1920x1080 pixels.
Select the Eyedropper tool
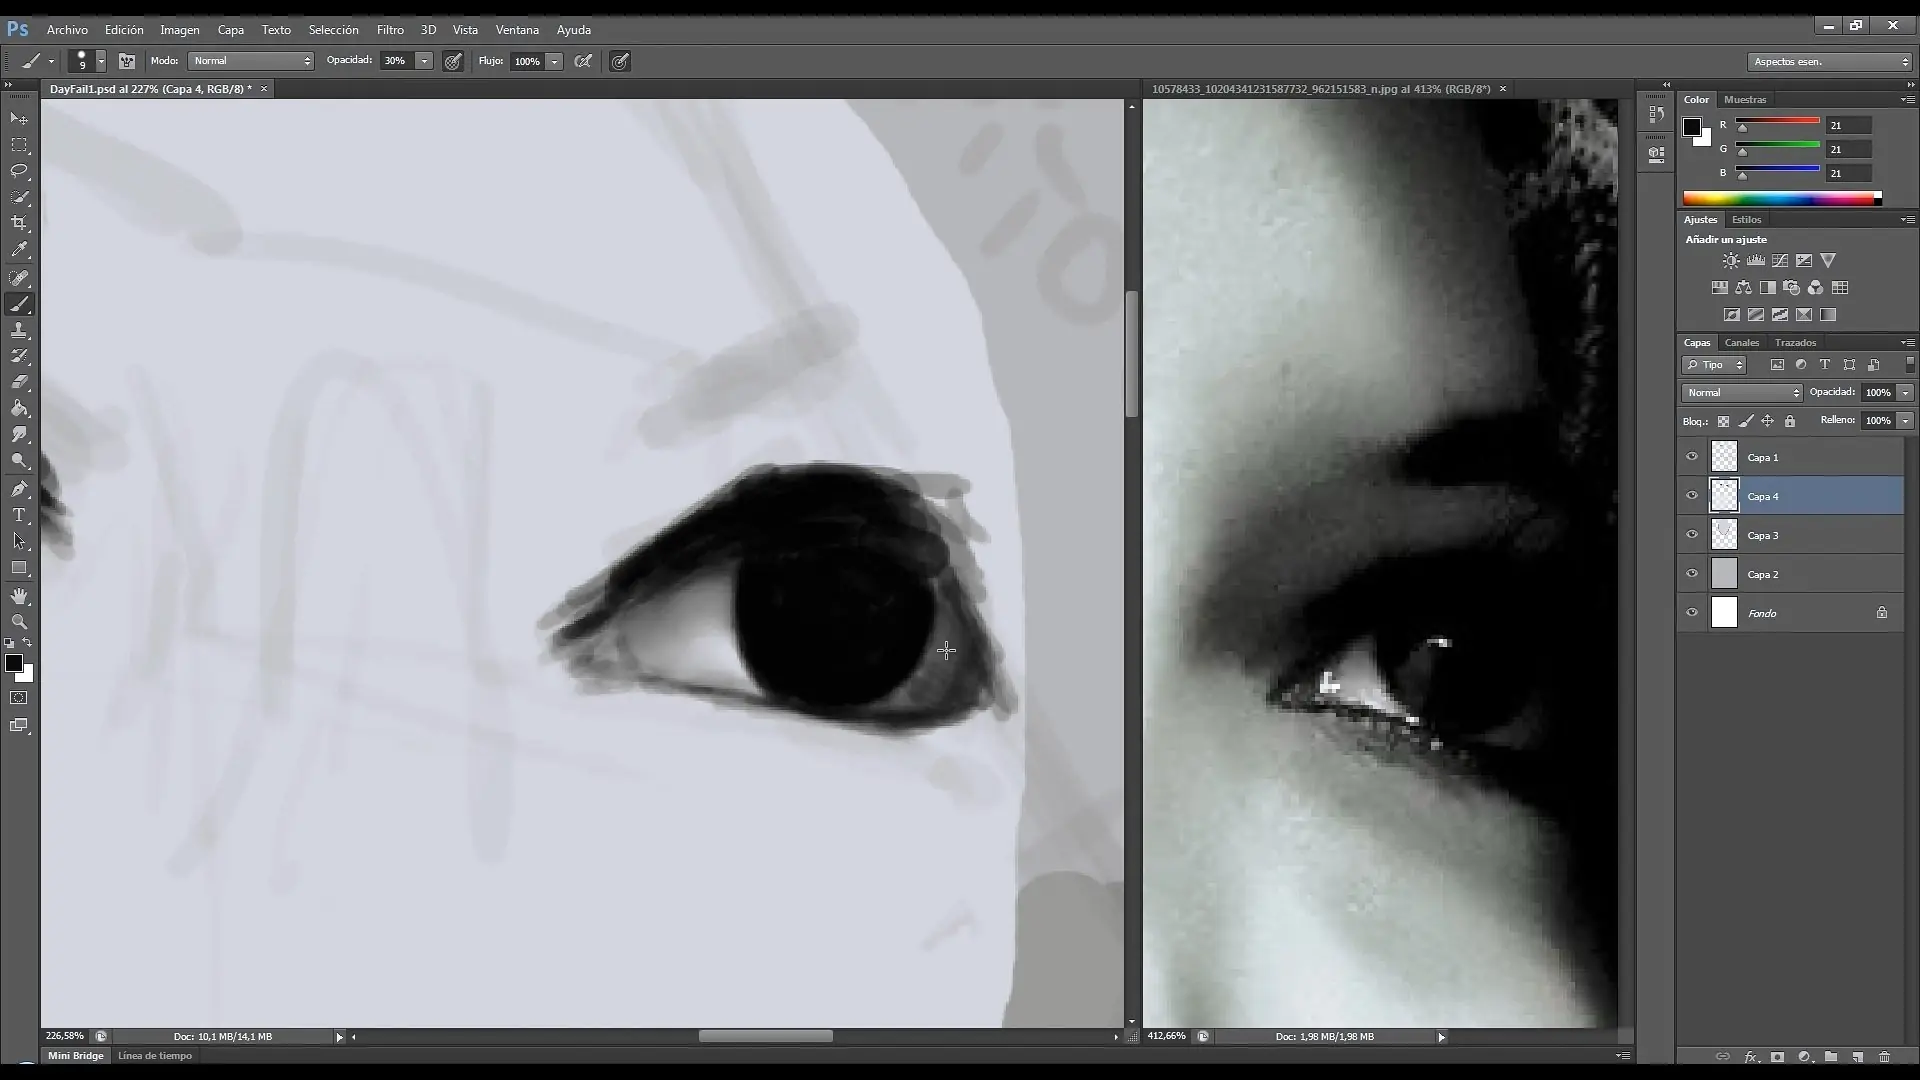pos(19,250)
